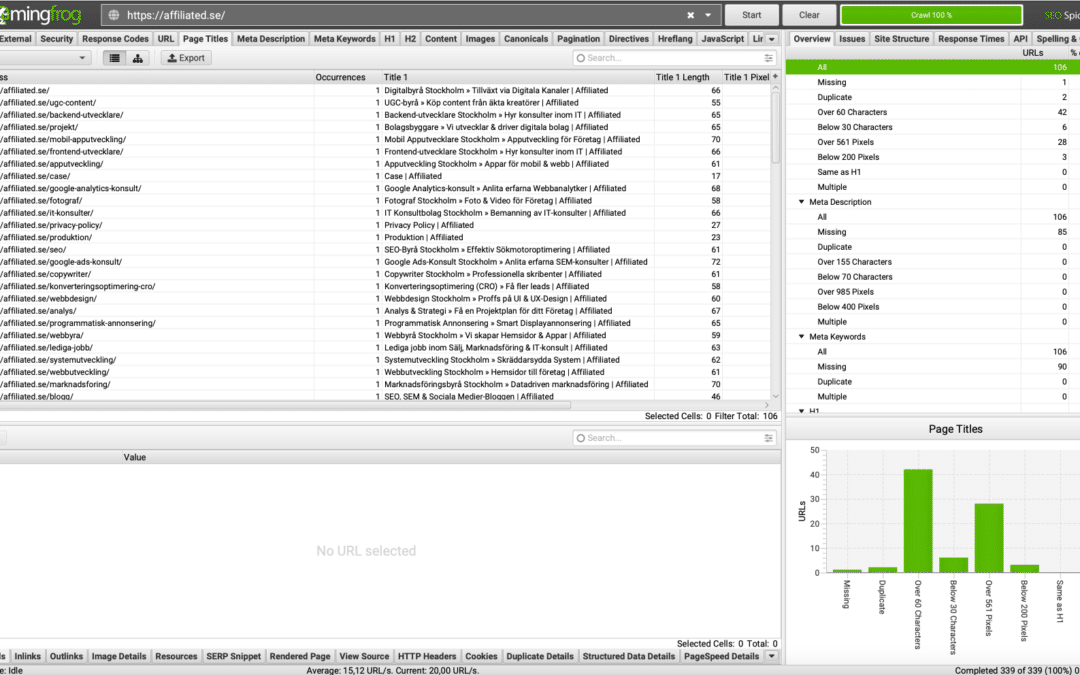Show the Rendered Page bottom tab
Image resolution: width=1080 pixels, height=675 pixels.
[300, 656]
